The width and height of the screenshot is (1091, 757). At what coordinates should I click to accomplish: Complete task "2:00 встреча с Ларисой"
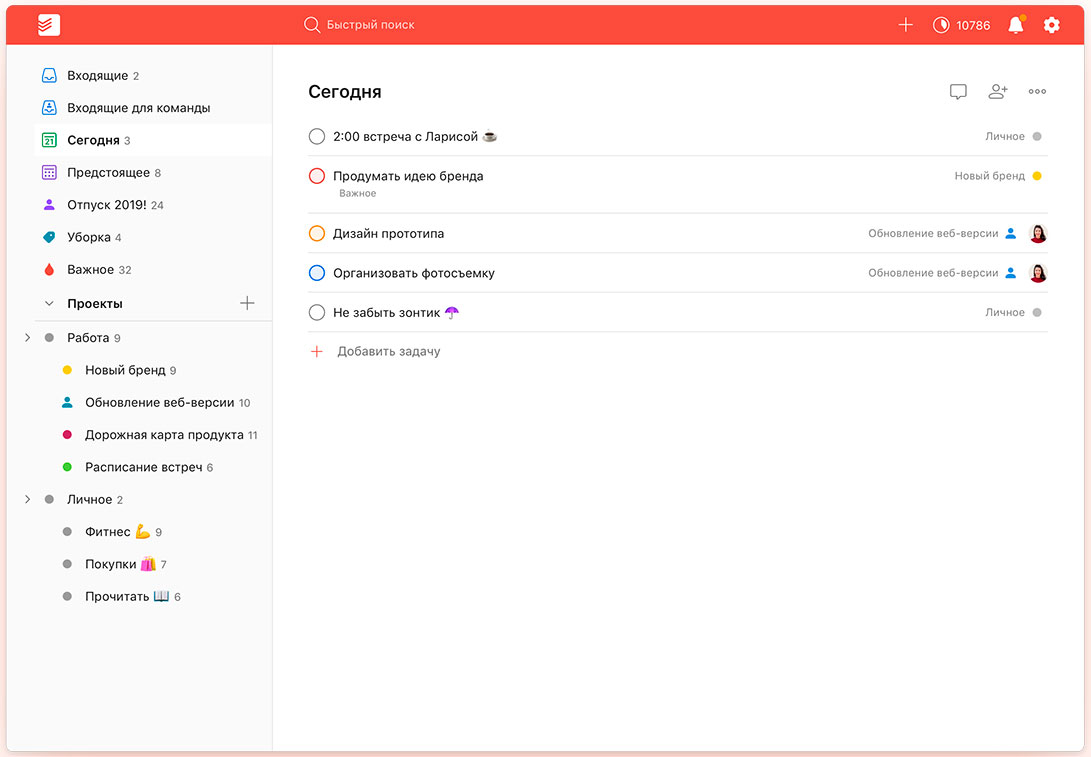pos(317,136)
